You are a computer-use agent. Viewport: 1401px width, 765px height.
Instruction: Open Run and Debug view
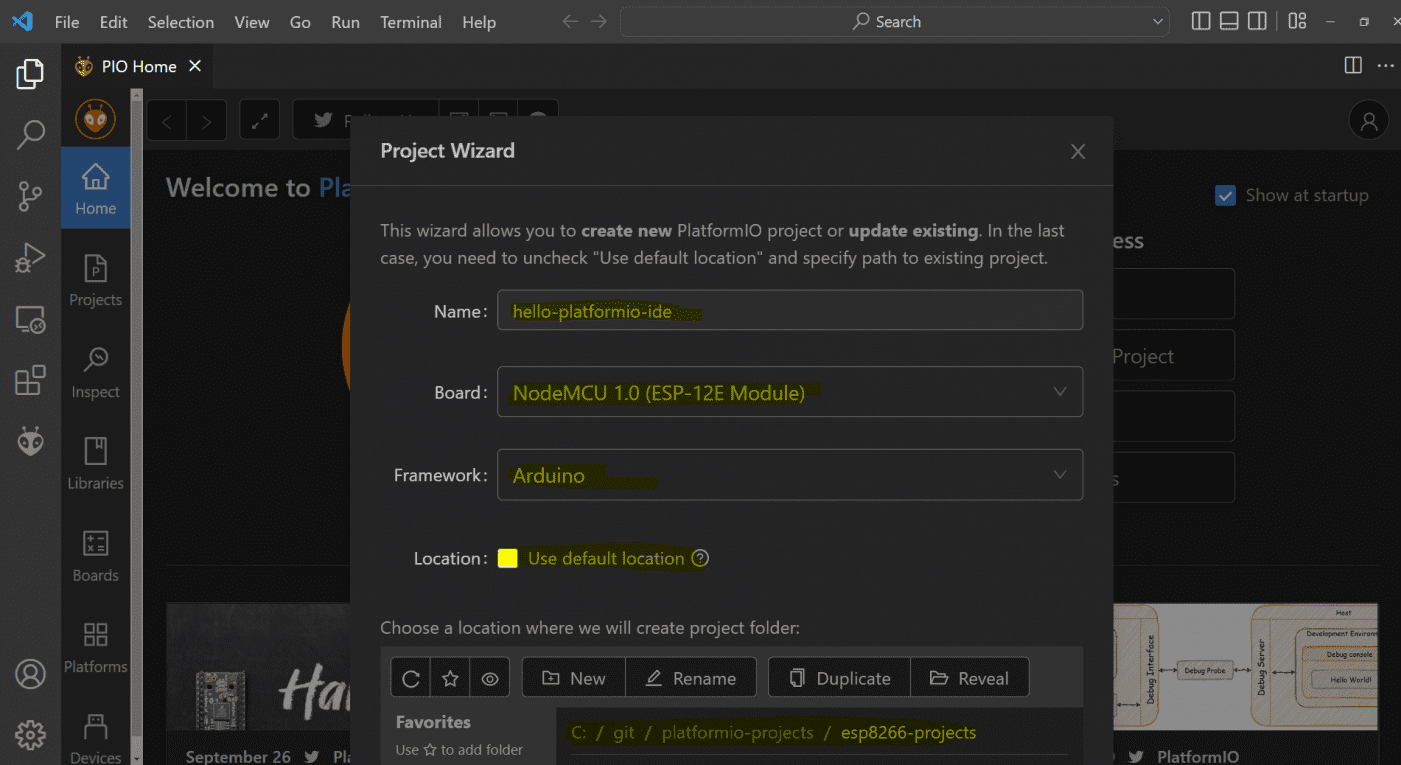[x=30, y=258]
